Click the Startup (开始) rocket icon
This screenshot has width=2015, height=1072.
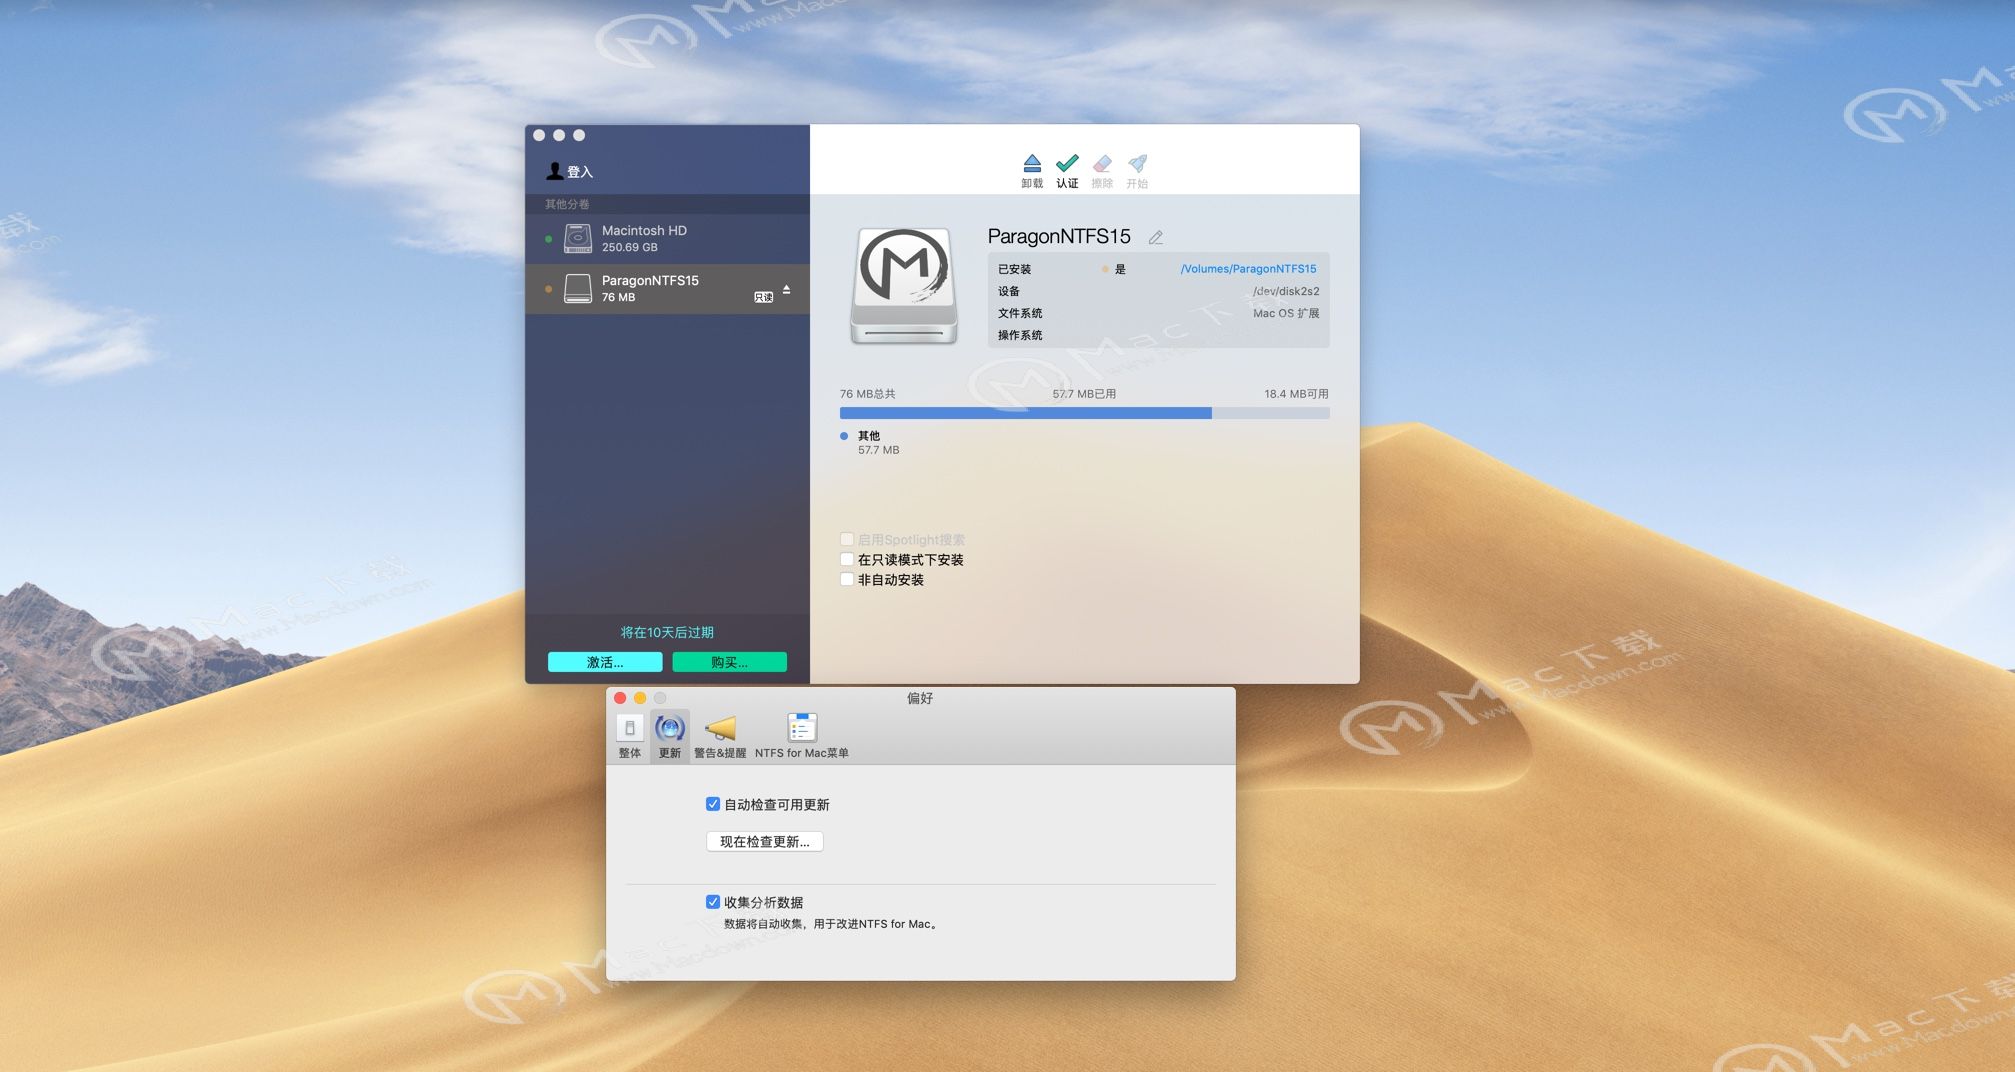[1137, 163]
